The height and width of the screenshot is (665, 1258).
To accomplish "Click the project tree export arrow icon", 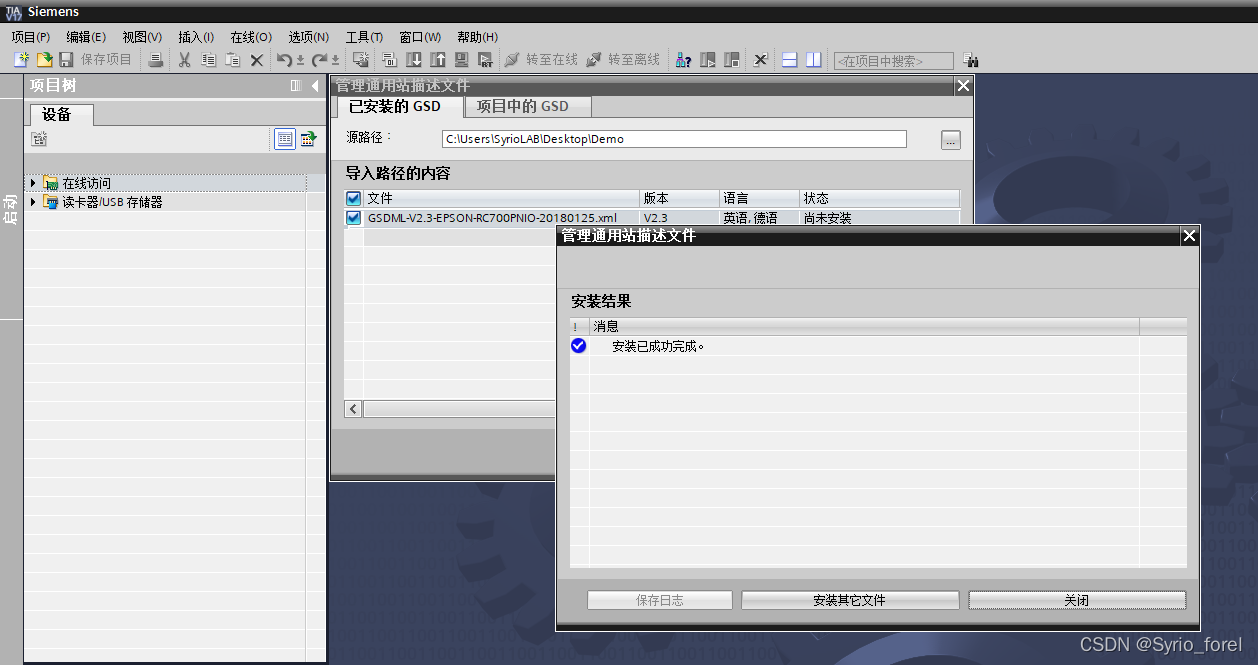I will pos(309,139).
